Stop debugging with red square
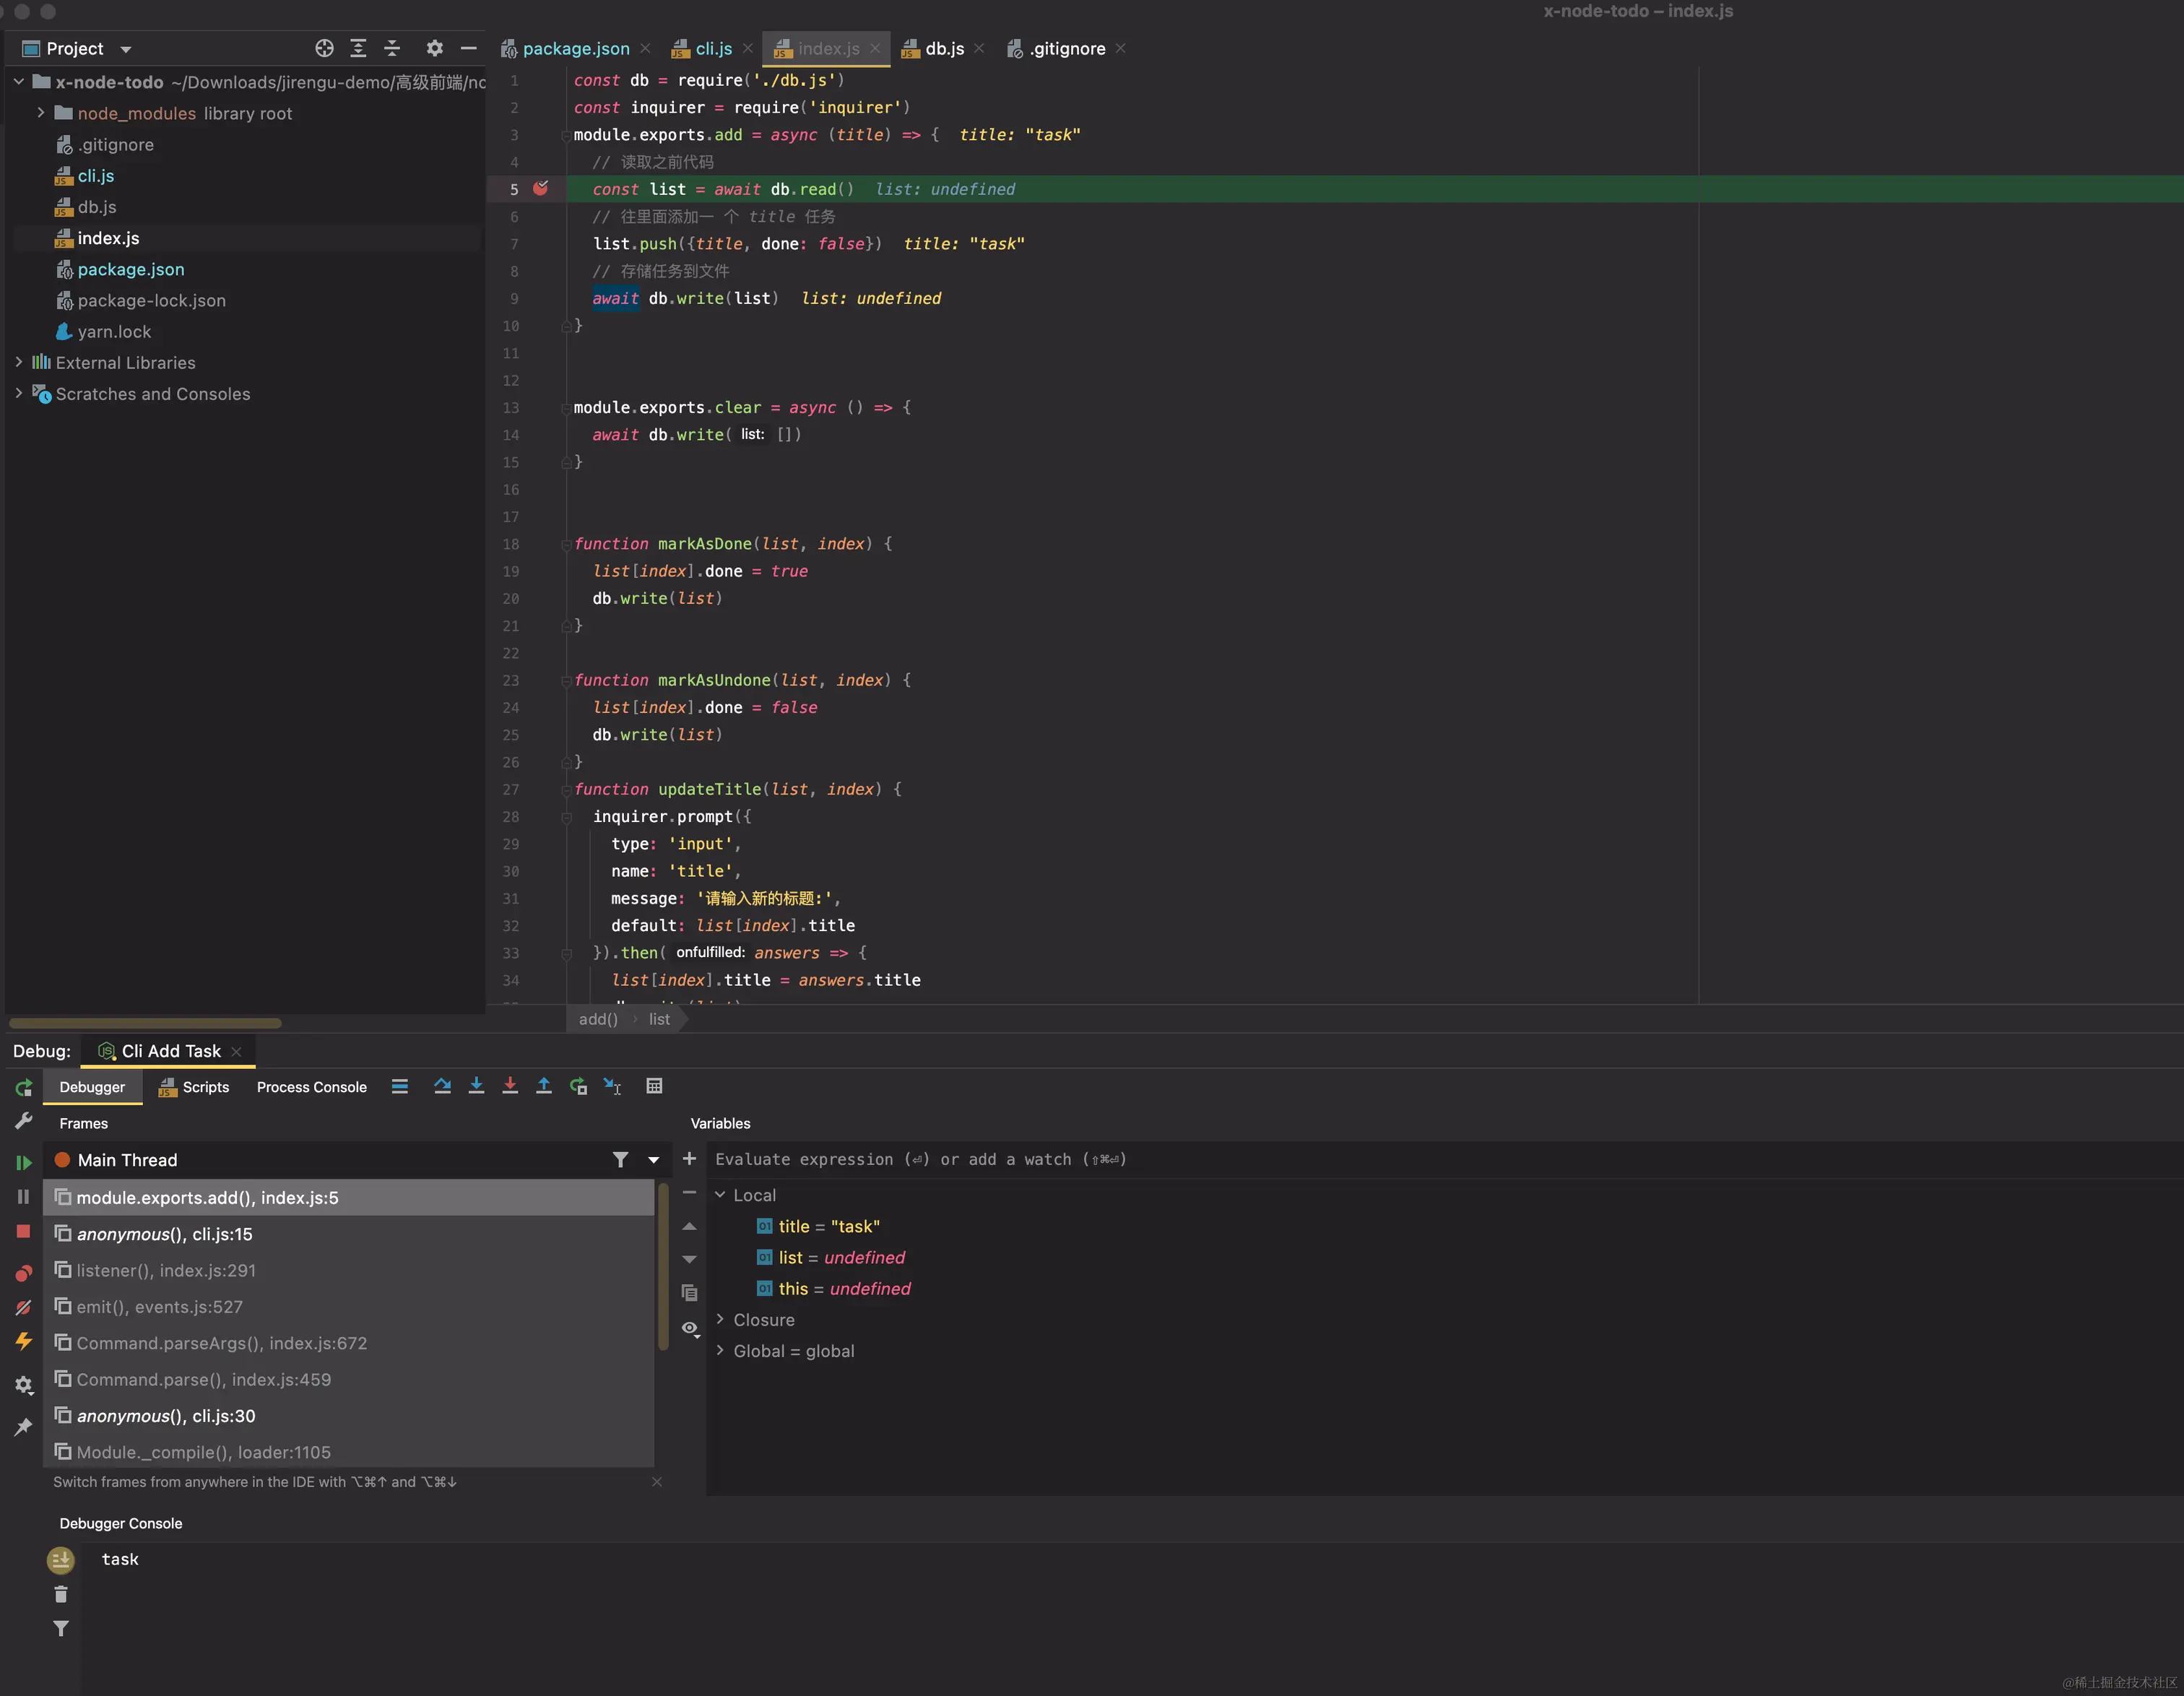This screenshot has height=1696, width=2184. (x=23, y=1232)
